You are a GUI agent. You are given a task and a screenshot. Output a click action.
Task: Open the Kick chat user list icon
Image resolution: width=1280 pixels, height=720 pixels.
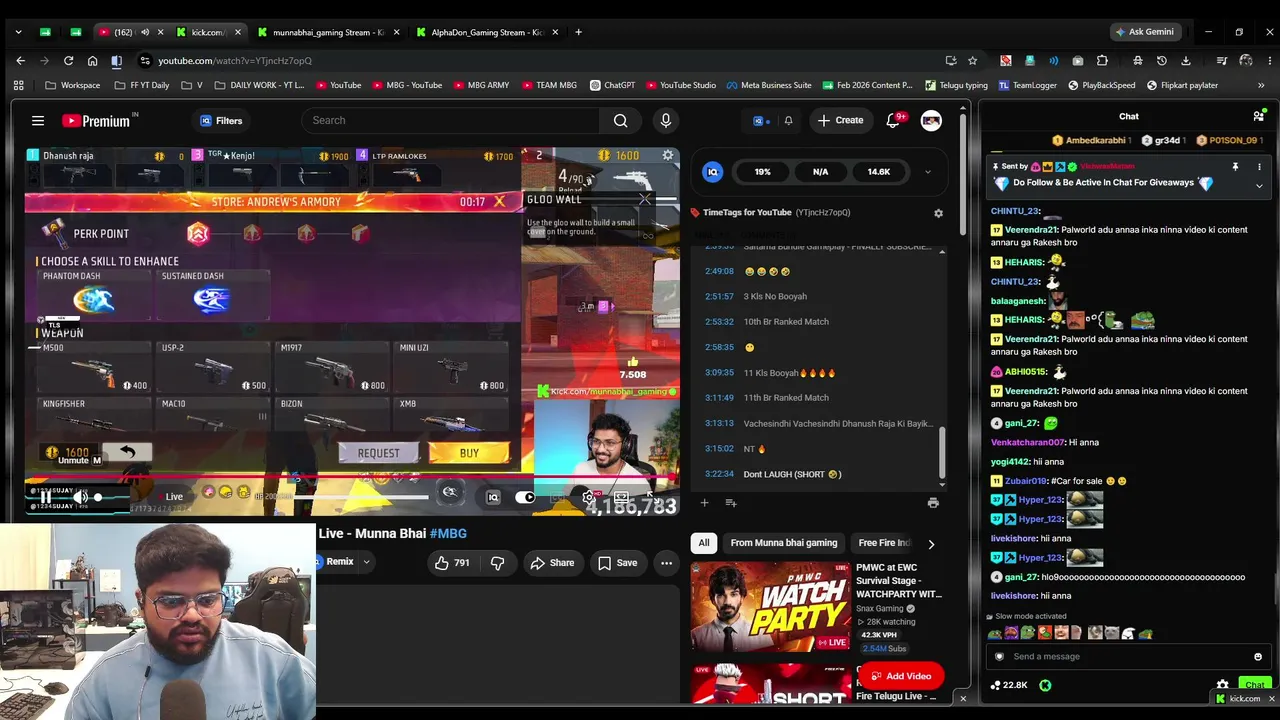(x=1258, y=116)
